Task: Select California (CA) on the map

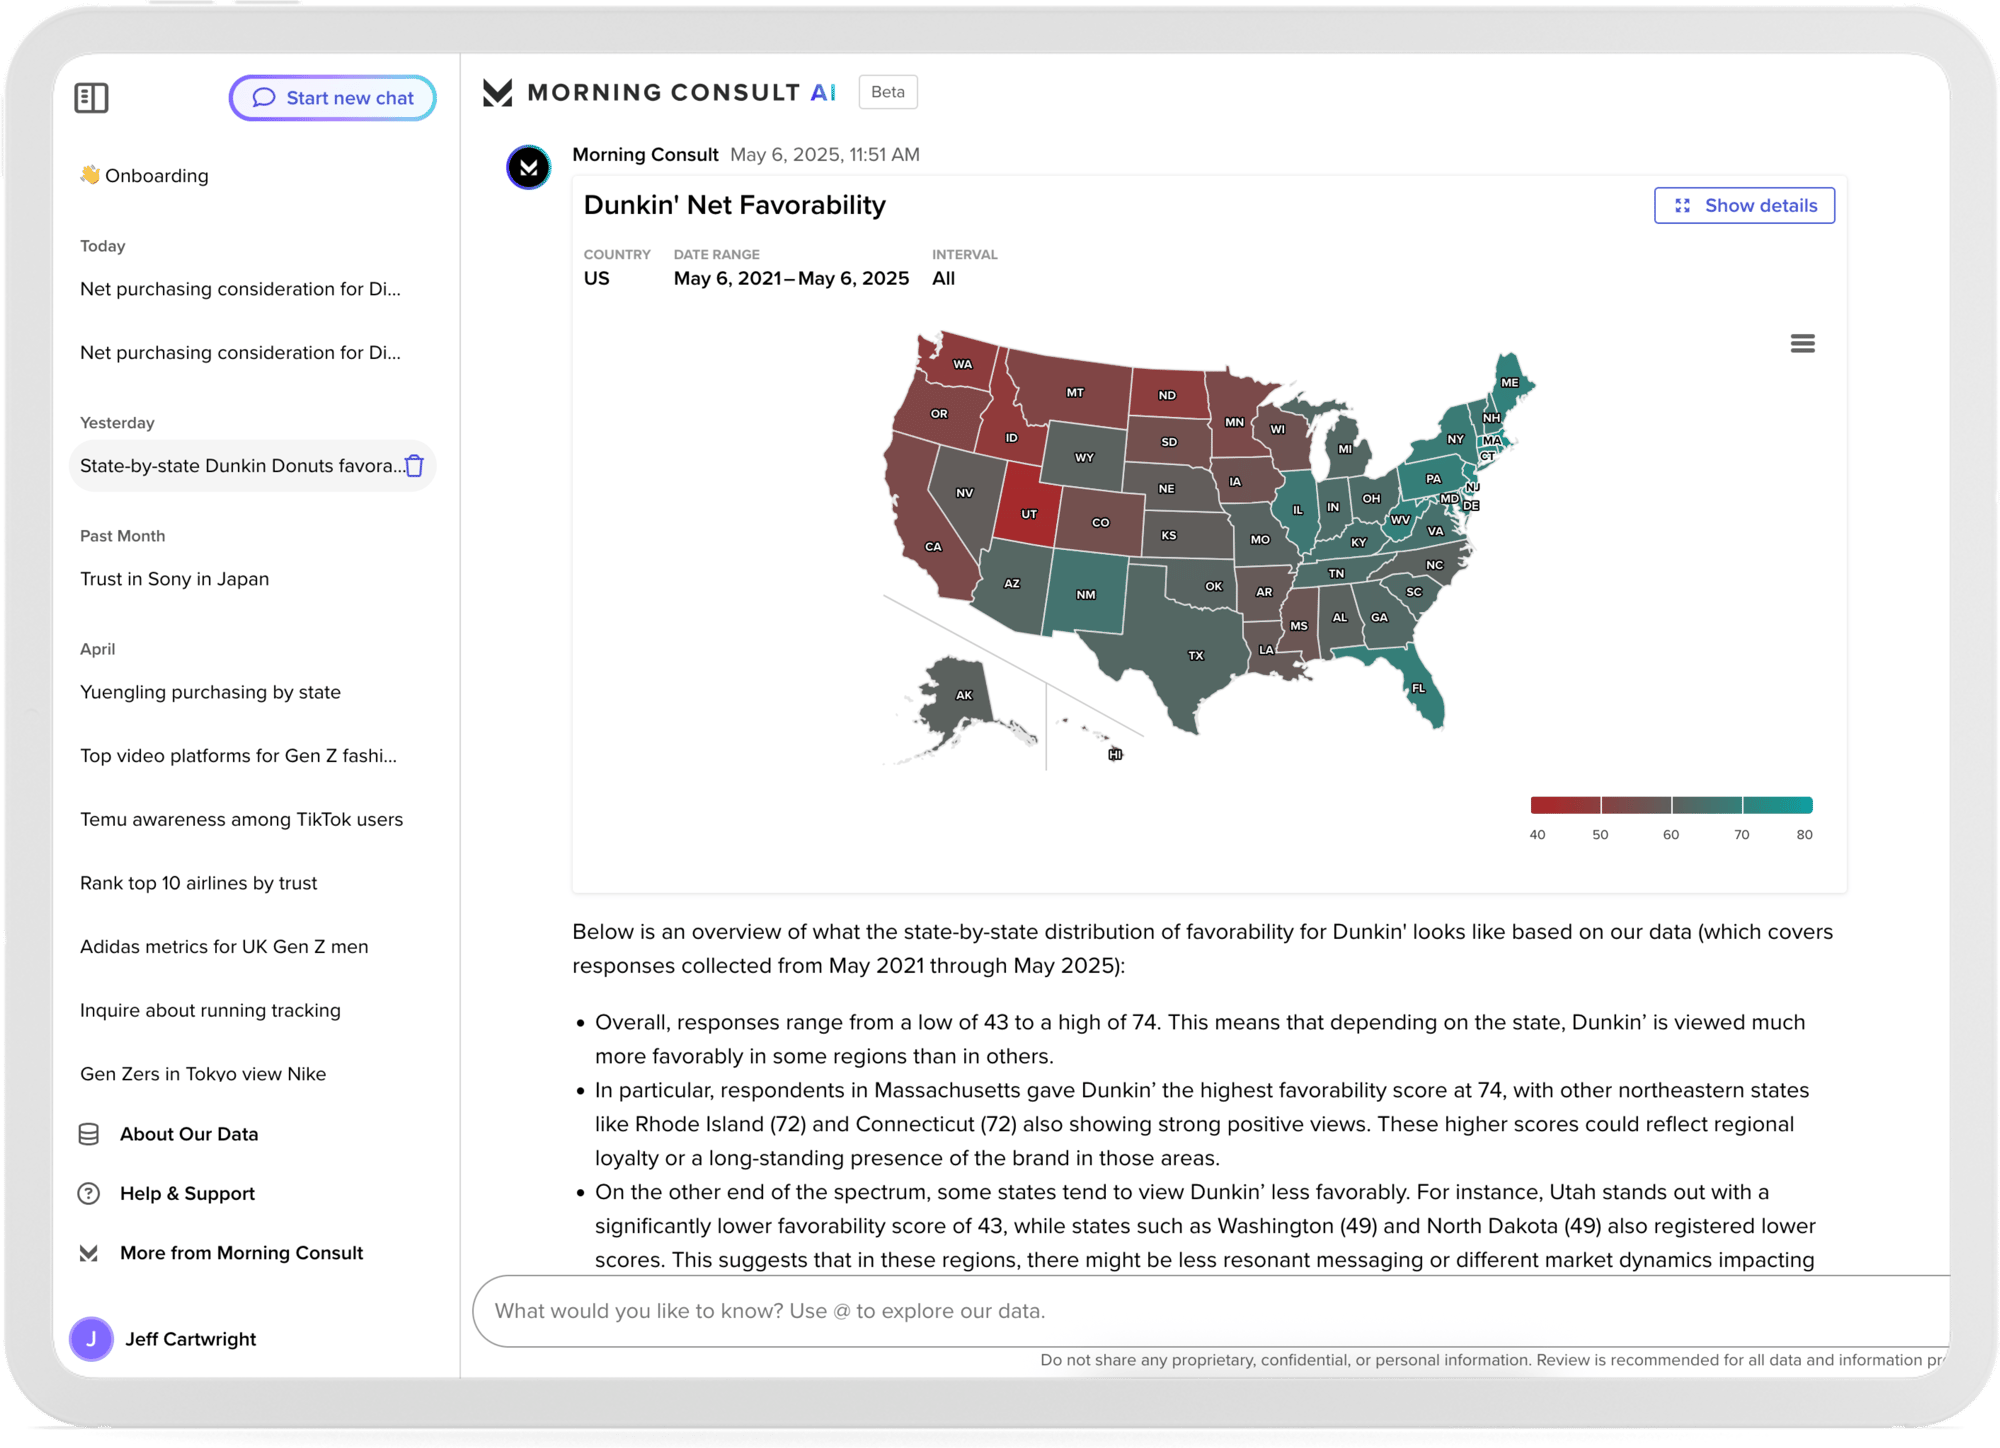Action: click(x=933, y=547)
